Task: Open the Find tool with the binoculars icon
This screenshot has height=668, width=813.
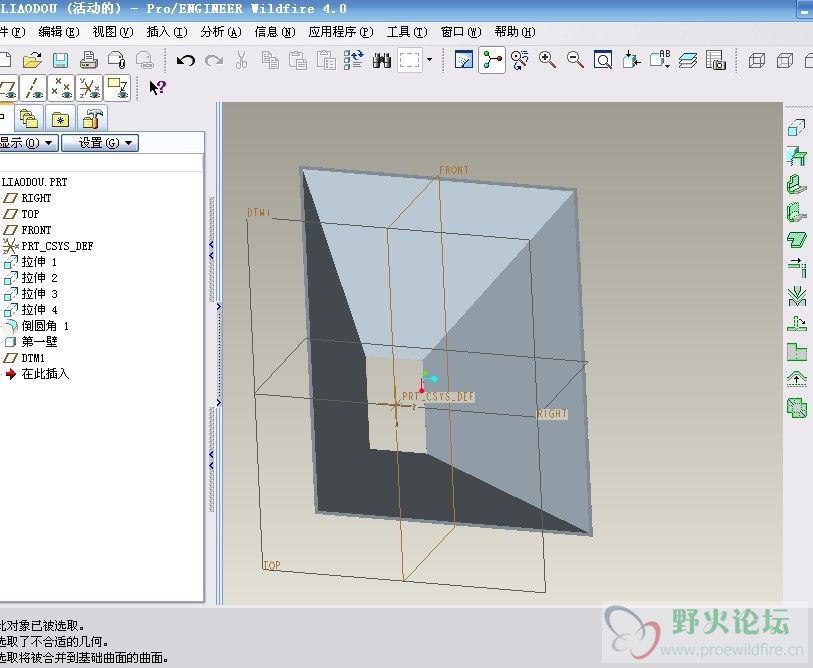Action: click(382, 61)
